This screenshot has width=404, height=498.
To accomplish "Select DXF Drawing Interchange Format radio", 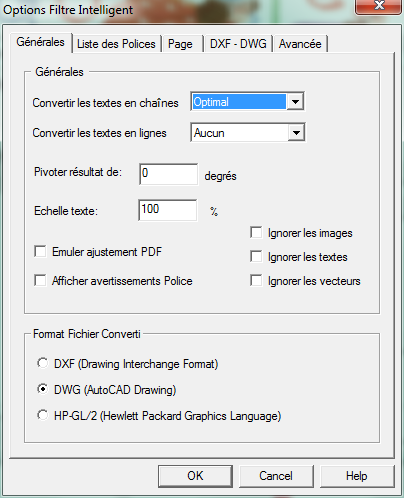I will [43, 363].
